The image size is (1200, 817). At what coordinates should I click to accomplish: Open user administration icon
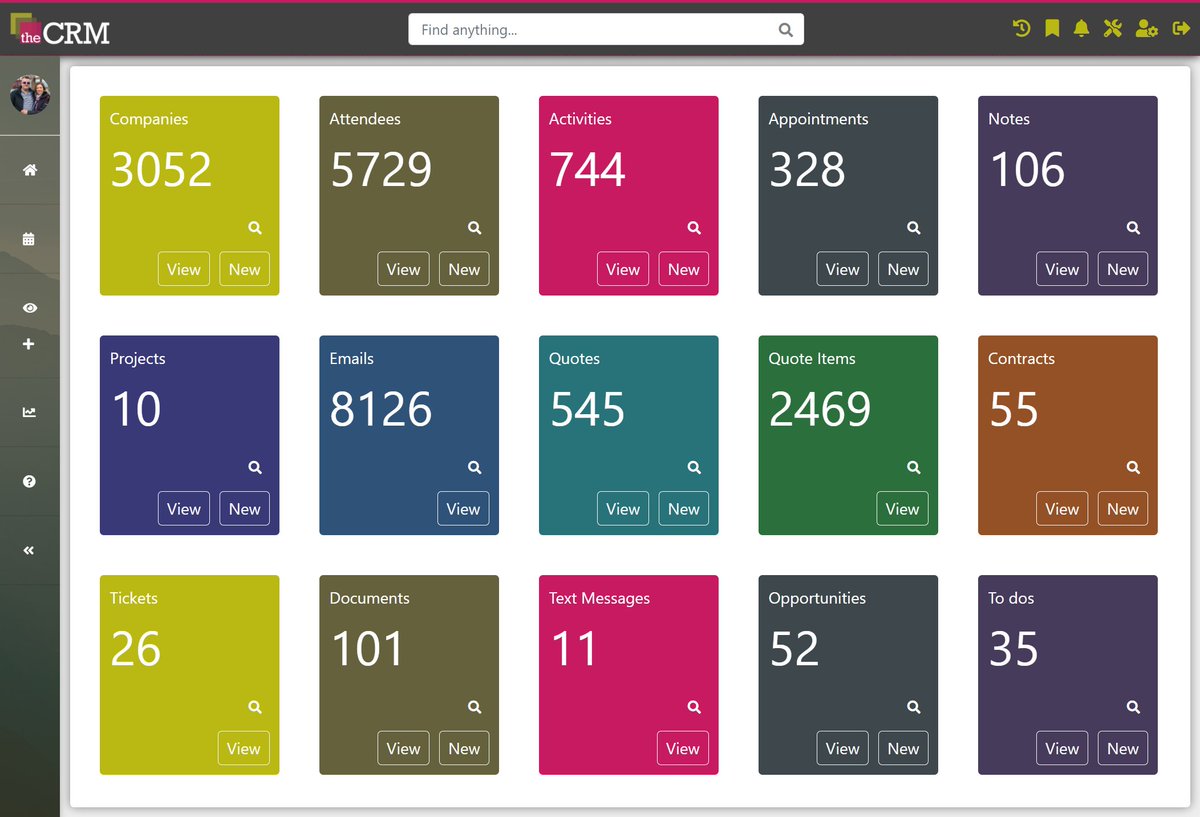pos(1146,28)
